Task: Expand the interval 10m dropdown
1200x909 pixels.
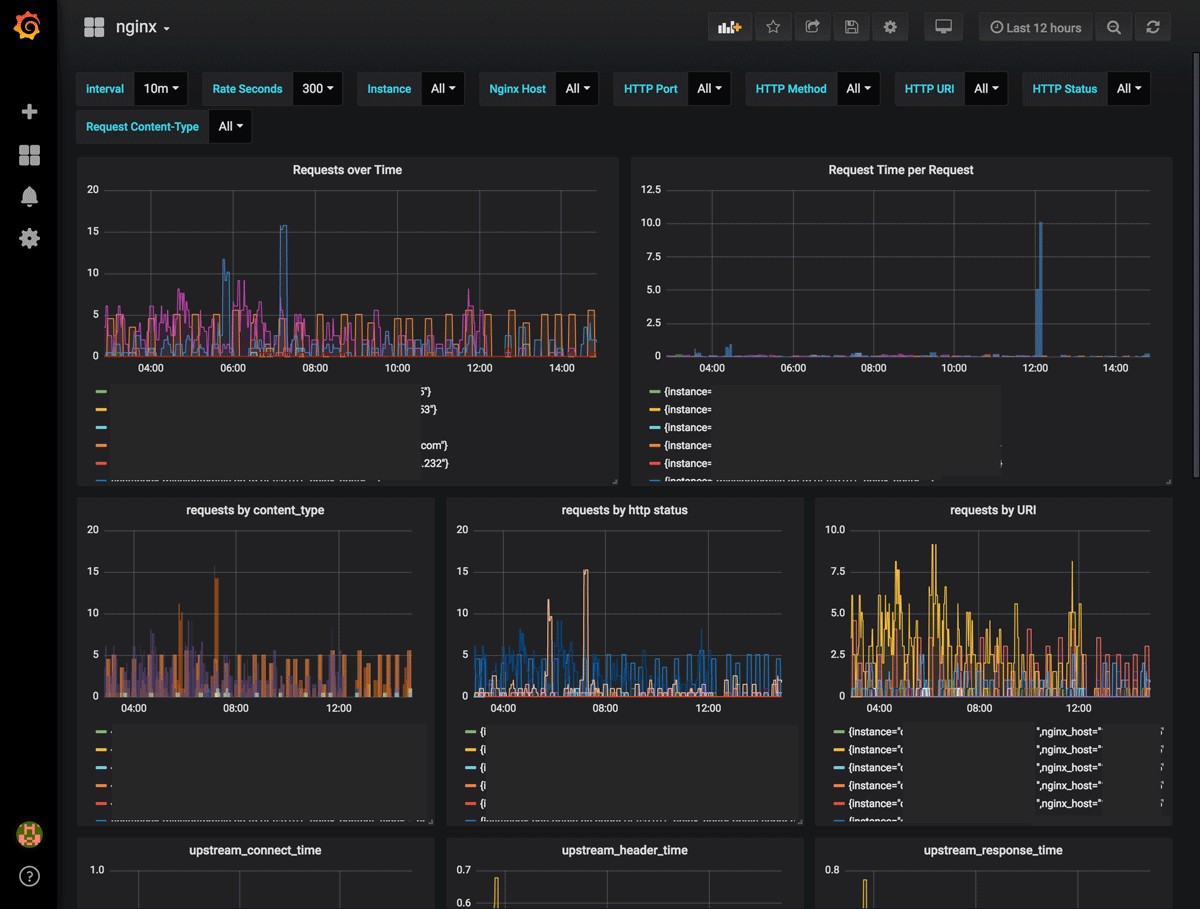Action: 161,89
